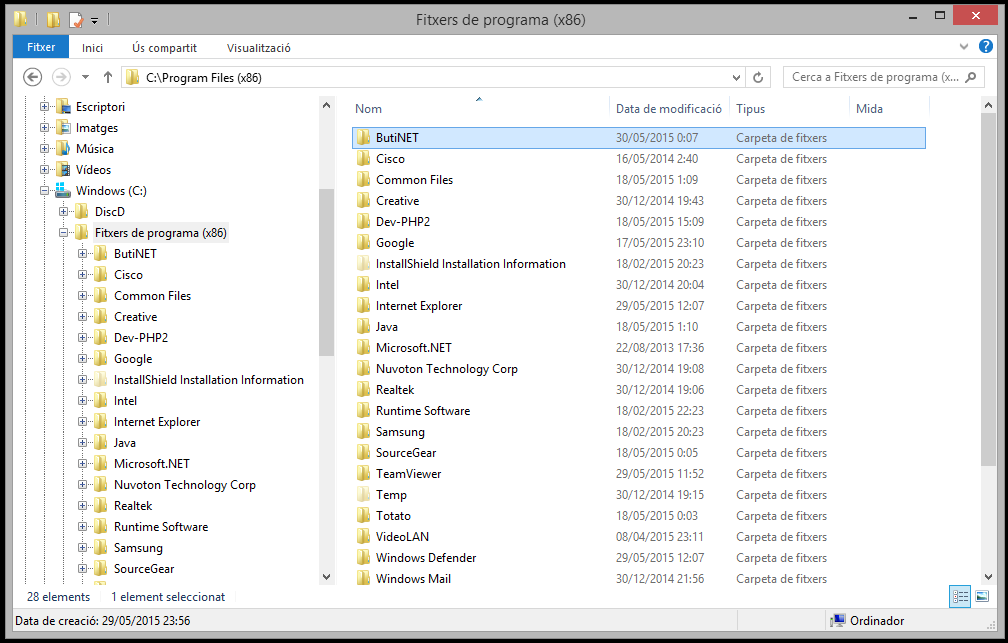Open Explorer help question mark
The width and height of the screenshot is (1008, 643).
coord(986,46)
